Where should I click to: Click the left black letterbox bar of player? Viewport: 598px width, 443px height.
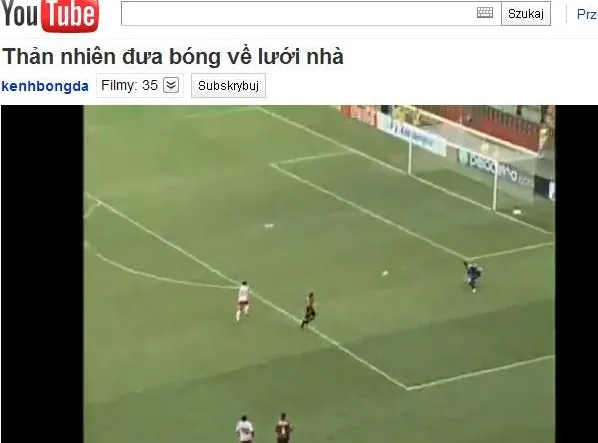pyautogui.click(x=42, y=274)
